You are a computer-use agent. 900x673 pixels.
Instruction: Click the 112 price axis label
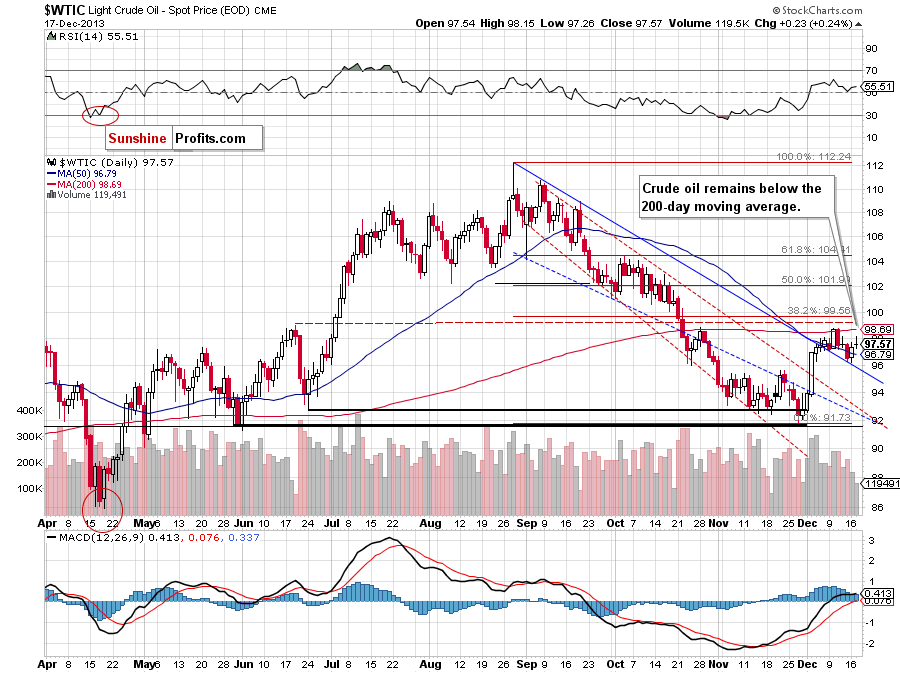874,166
